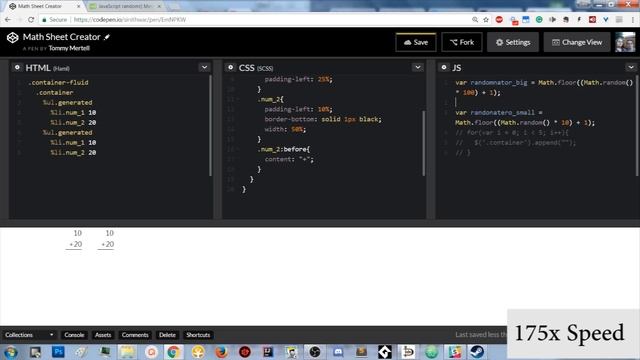Expand the JS panel dropdown arrow
640x360 pixels.
(631, 67)
